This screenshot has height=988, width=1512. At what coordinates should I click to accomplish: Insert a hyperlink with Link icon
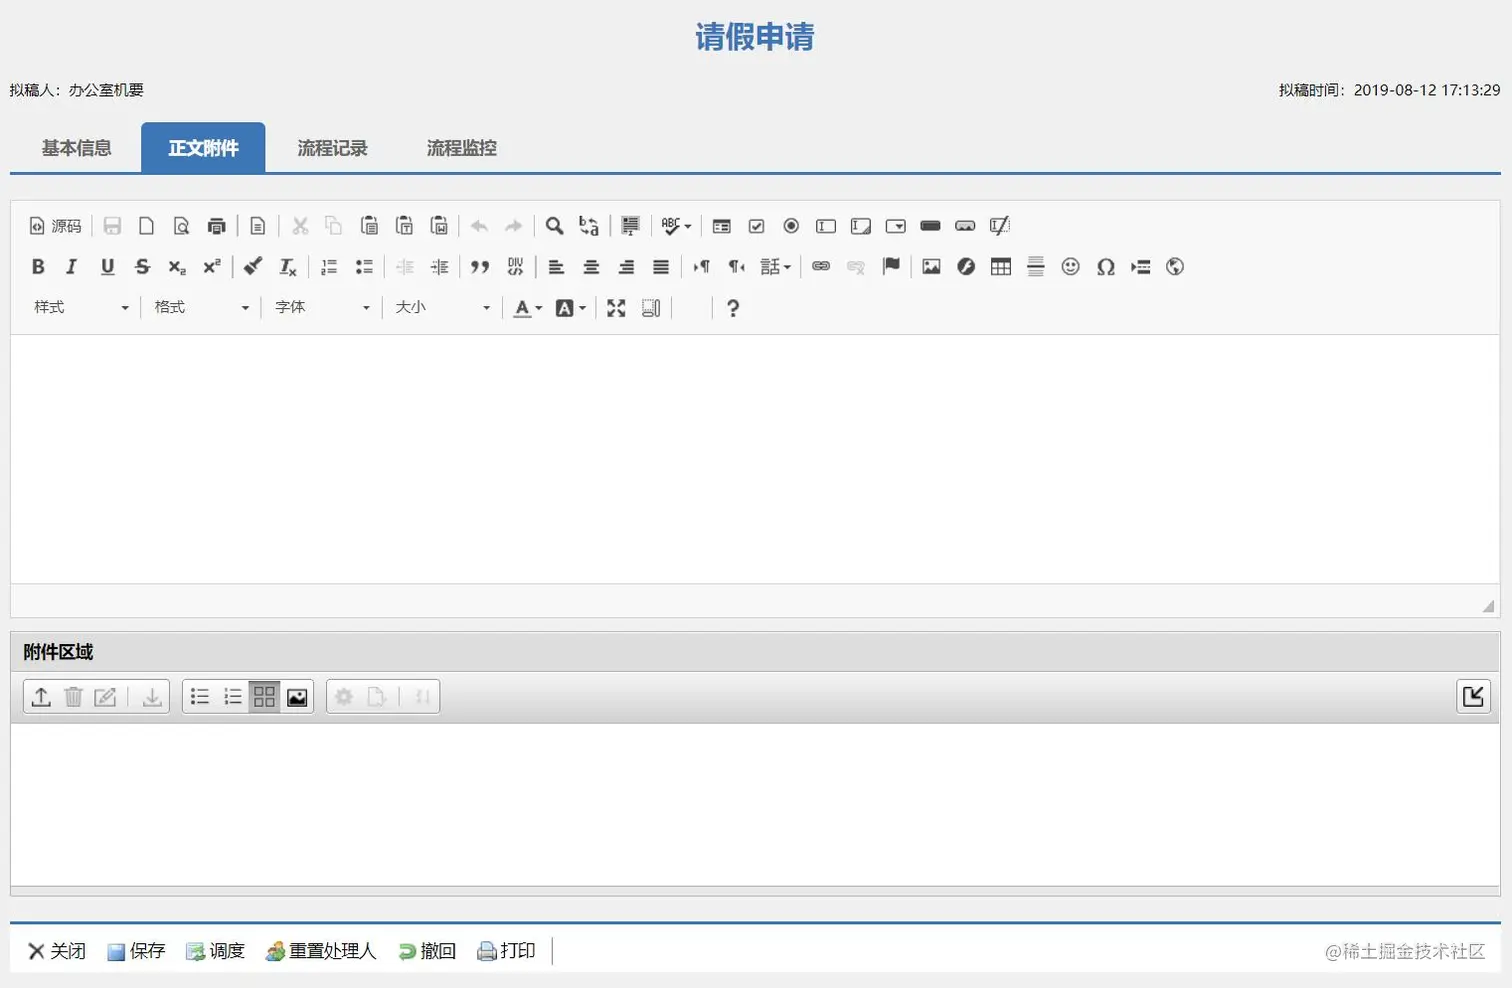(x=821, y=267)
